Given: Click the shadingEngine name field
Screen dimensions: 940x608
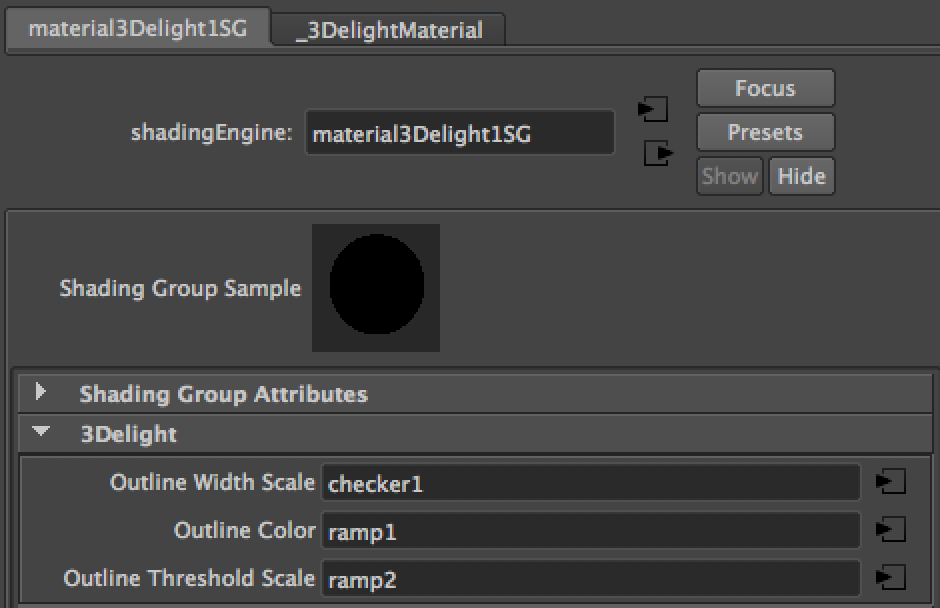Looking at the screenshot, I should pos(459,133).
